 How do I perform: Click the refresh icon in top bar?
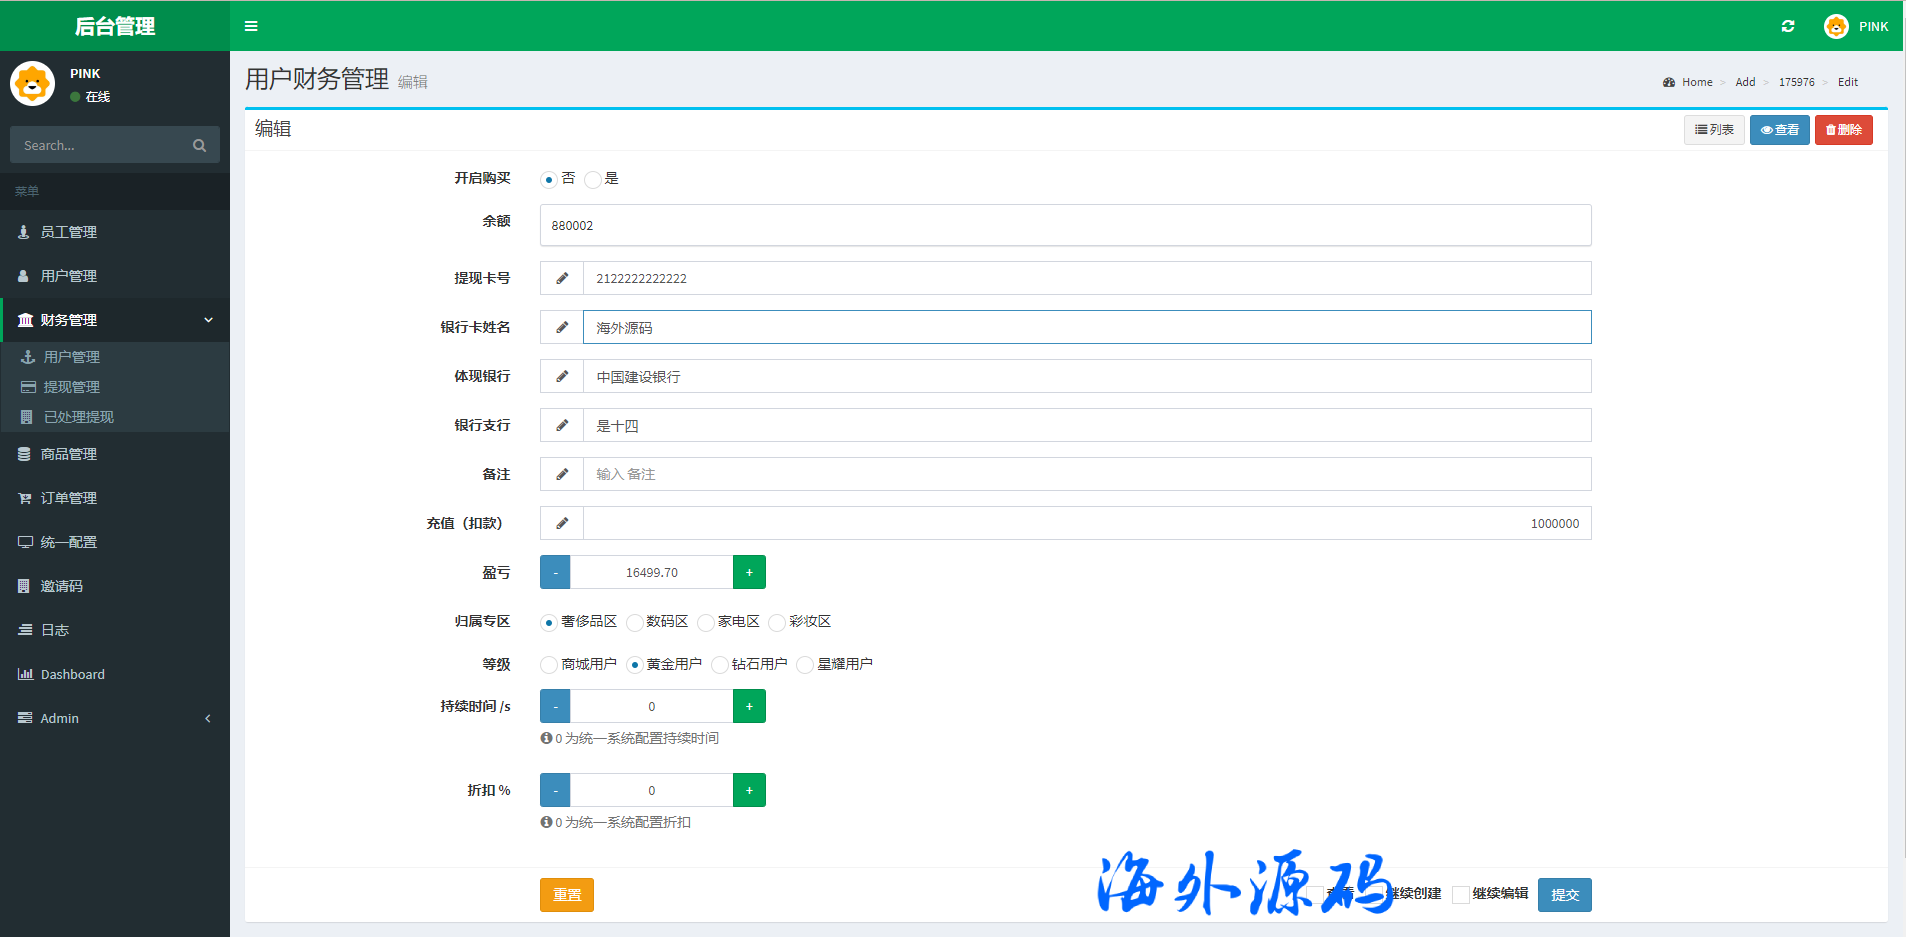[1788, 26]
